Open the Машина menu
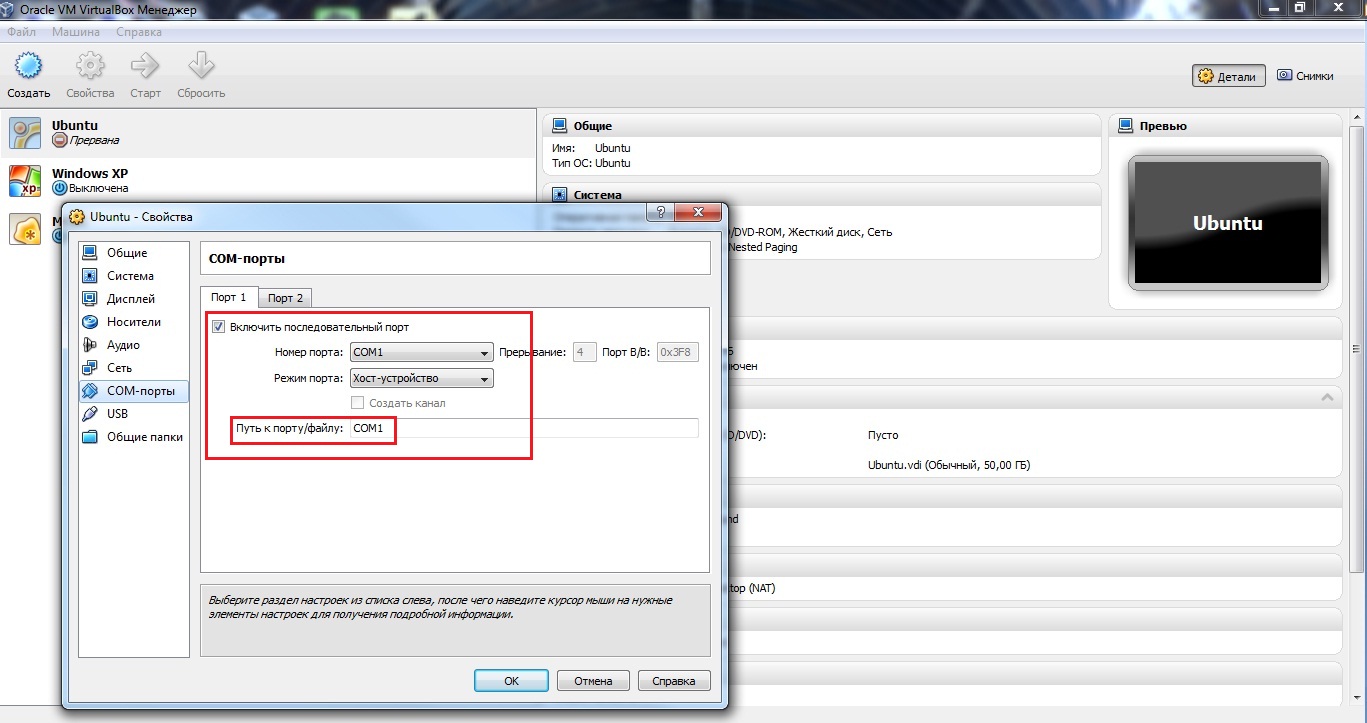 pyautogui.click(x=76, y=32)
